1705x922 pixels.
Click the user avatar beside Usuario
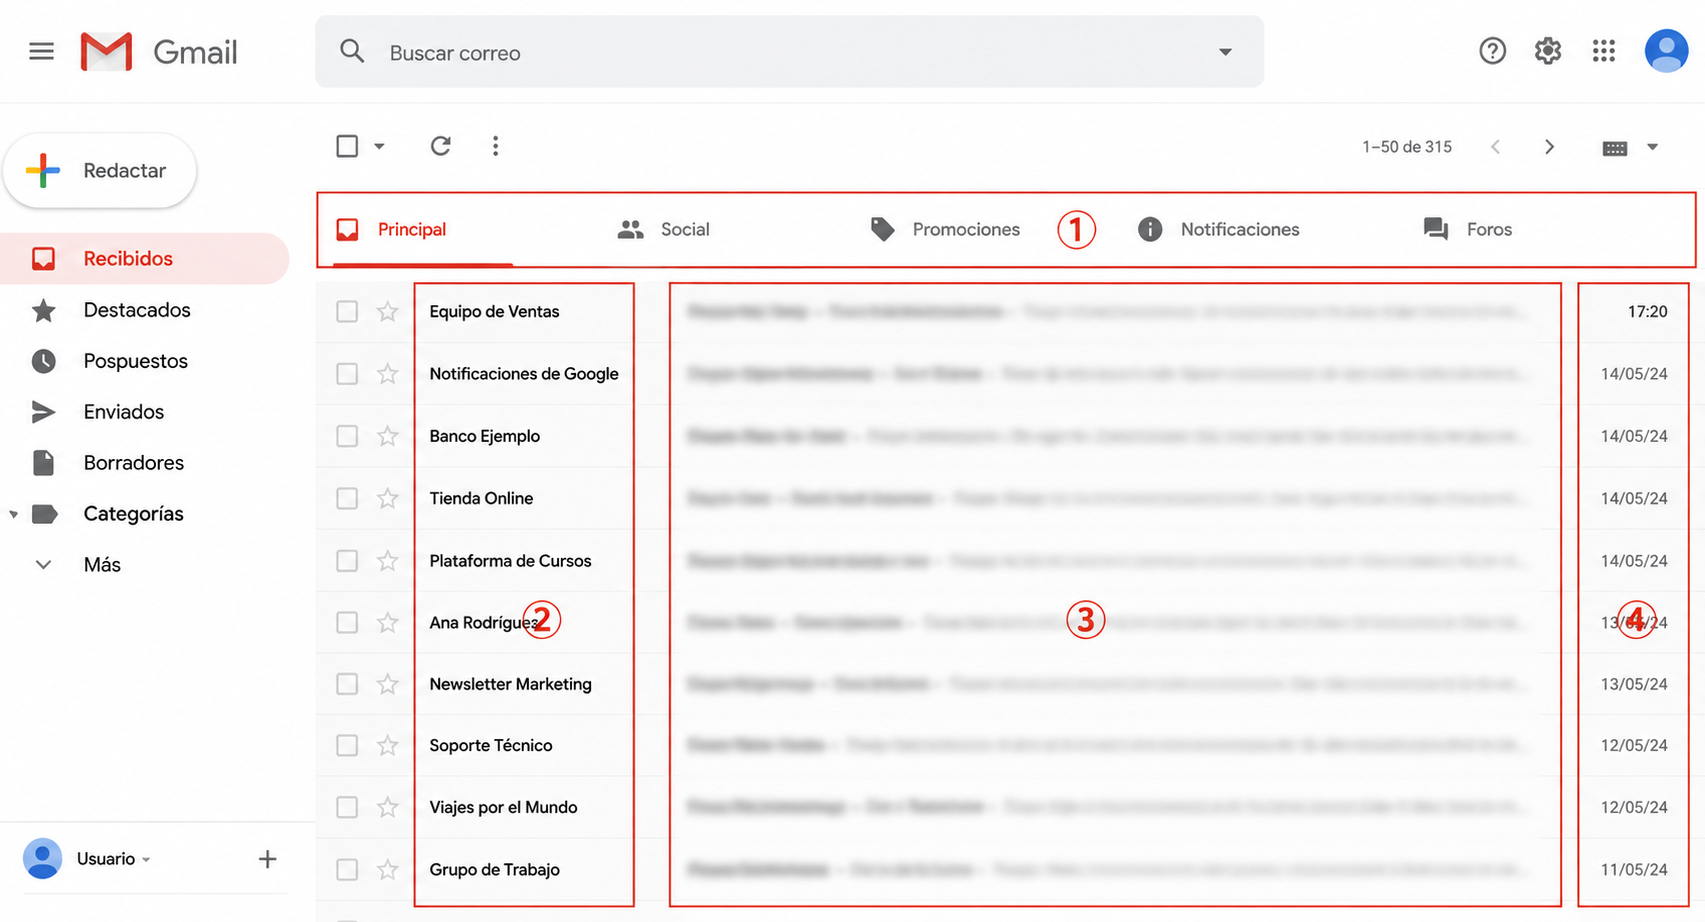(x=42, y=859)
